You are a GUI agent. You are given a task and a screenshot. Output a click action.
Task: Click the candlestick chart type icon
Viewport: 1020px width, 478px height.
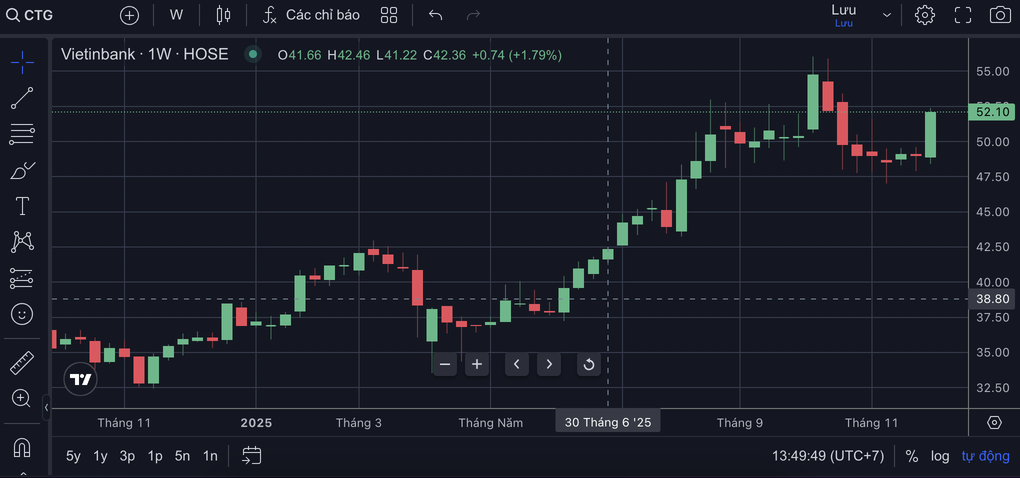pos(222,15)
